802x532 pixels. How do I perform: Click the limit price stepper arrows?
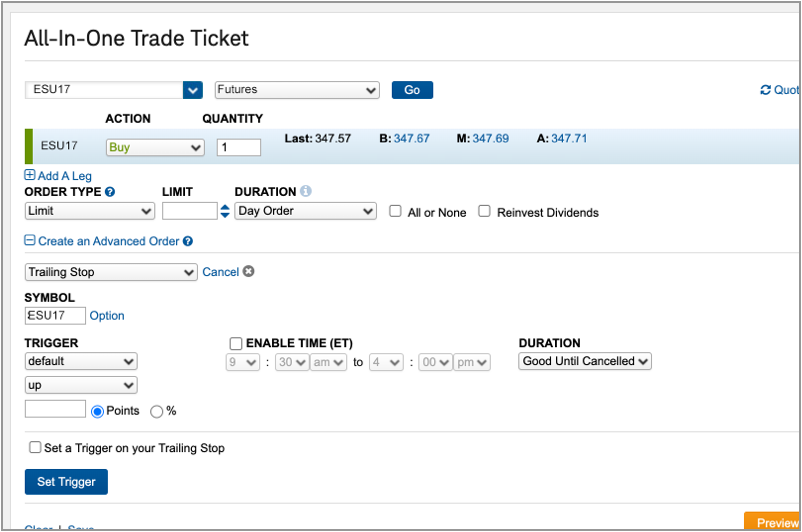click(225, 211)
